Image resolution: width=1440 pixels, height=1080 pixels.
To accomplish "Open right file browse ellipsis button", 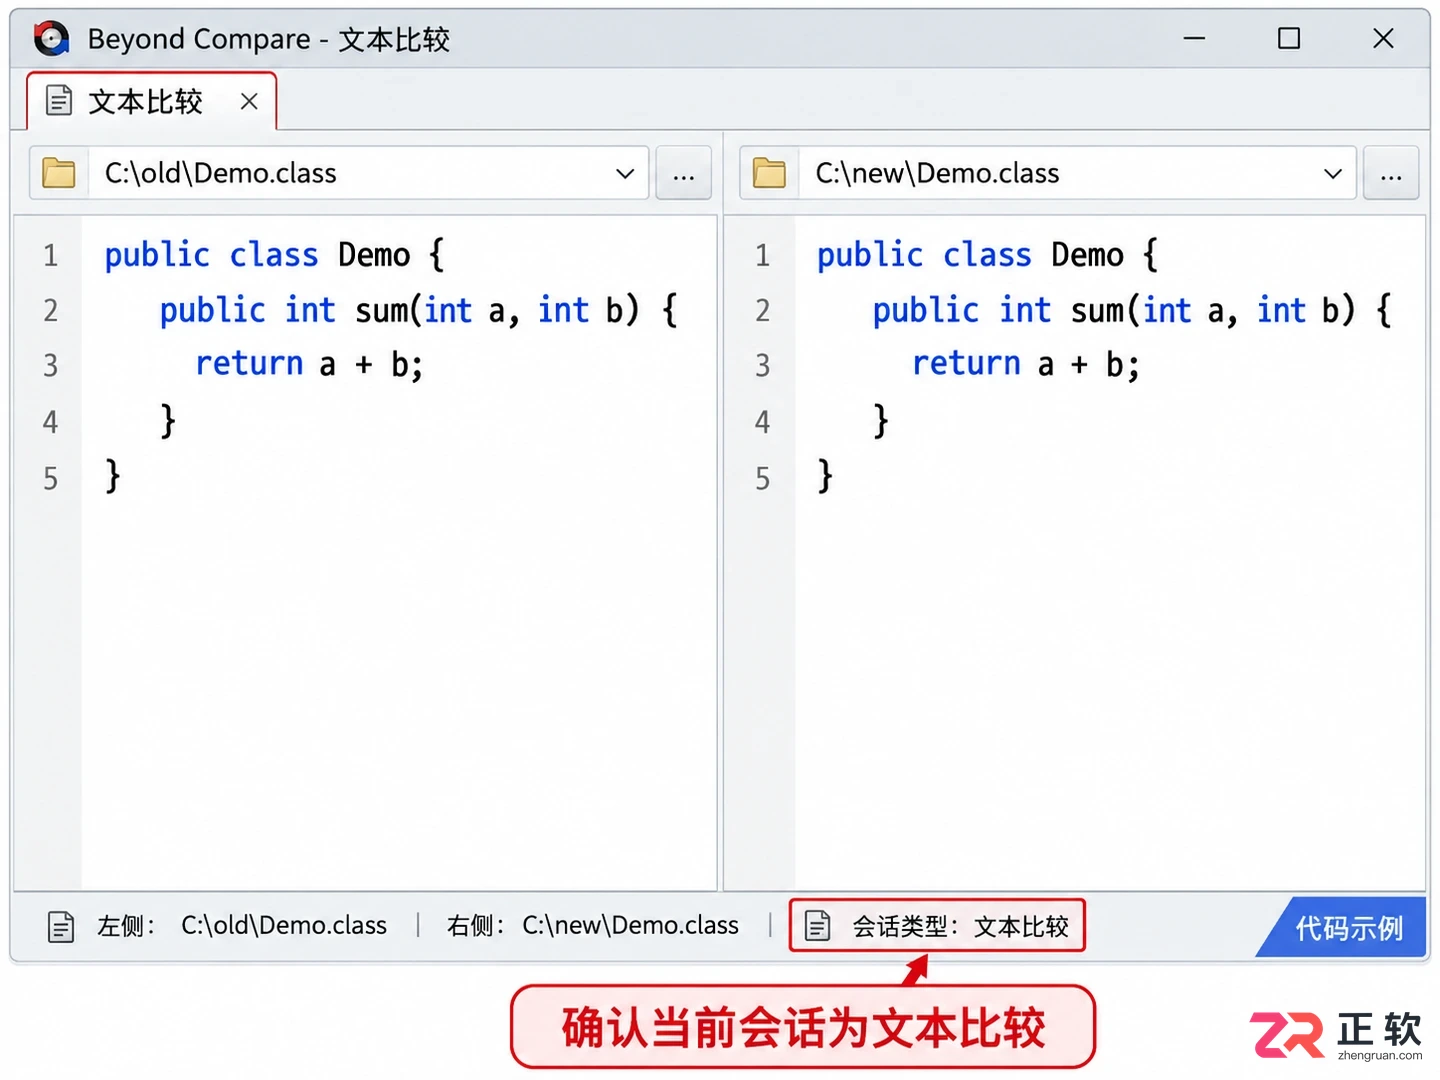I will [x=1391, y=173].
